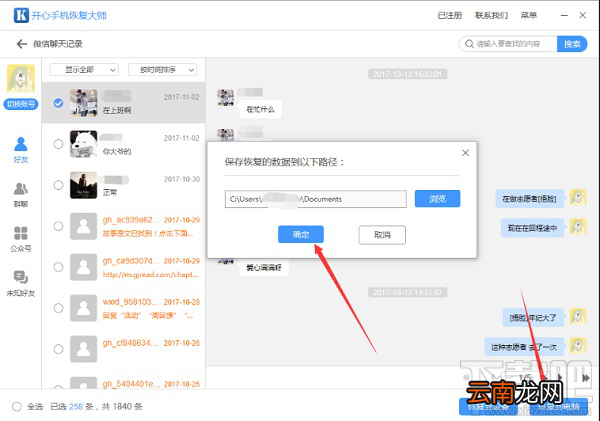Click the 切换账号 switch account button
The height and width of the screenshot is (421, 600).
coord(21,104)
